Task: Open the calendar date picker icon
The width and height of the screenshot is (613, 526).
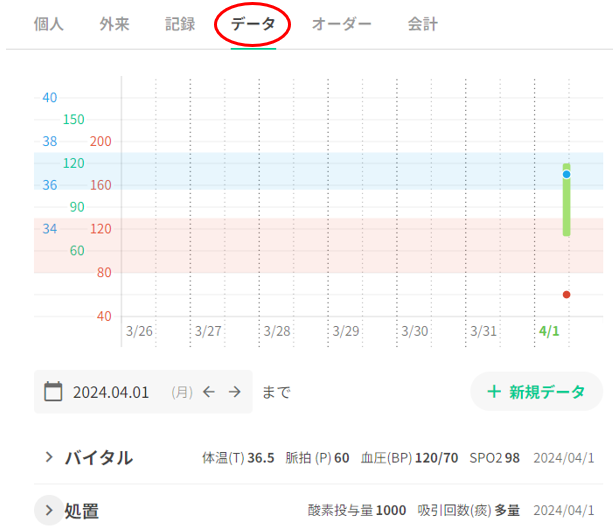Action: pos(53,391)
